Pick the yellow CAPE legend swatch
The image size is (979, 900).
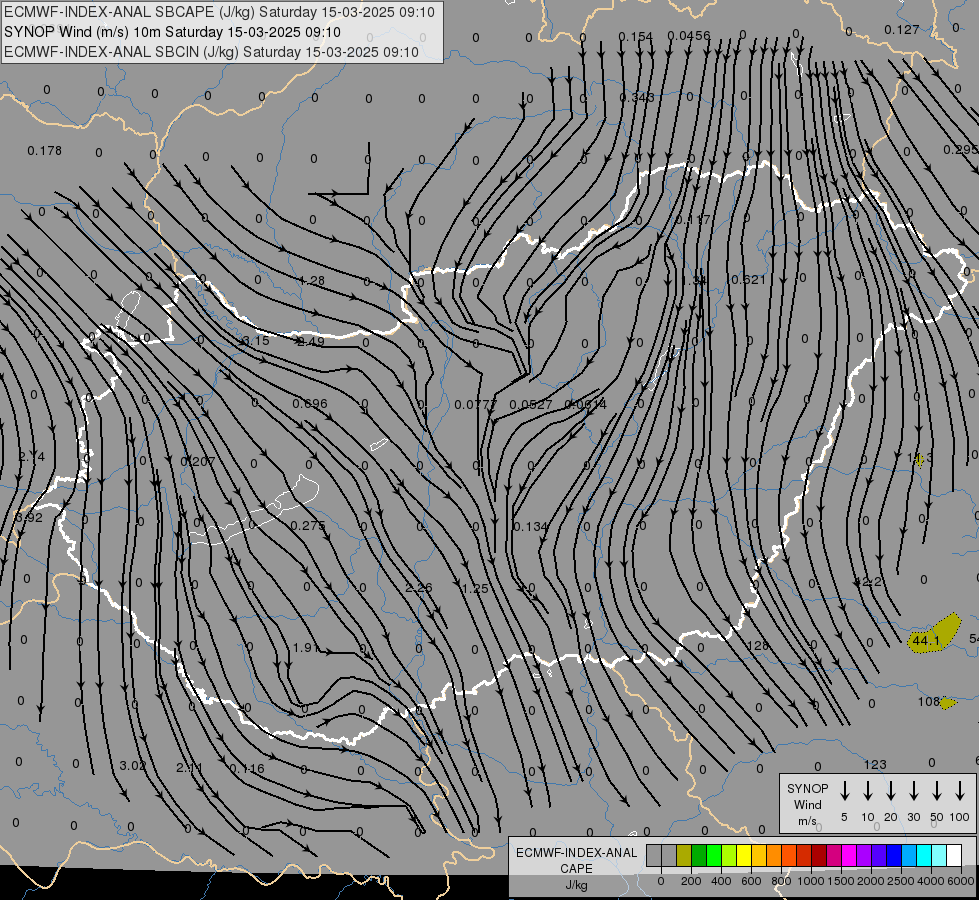(x=744, y=856)
